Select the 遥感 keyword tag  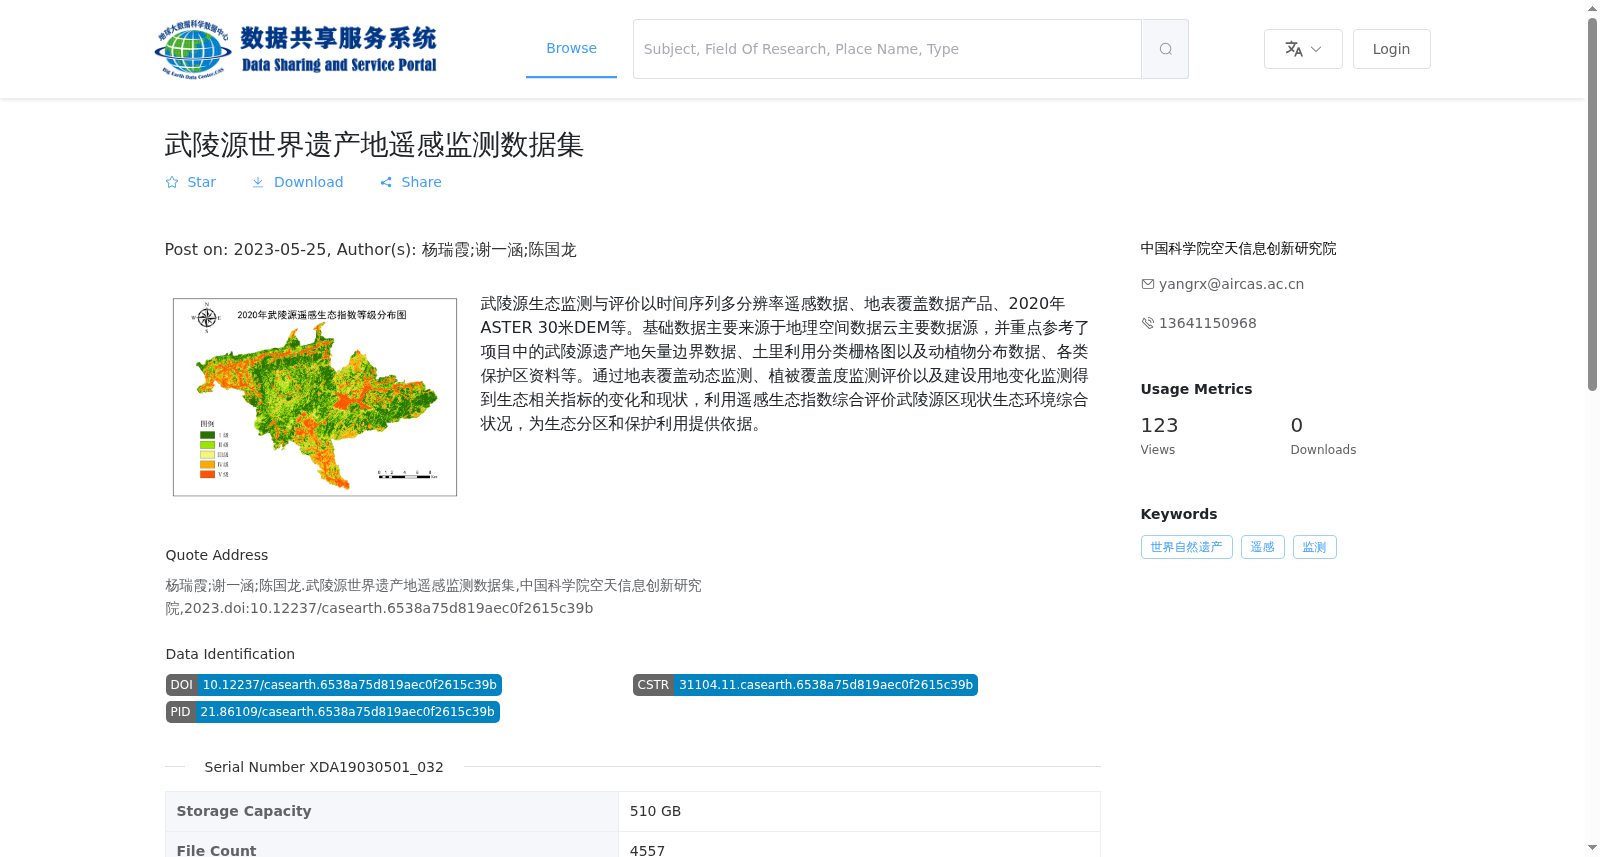[1262, 547]
